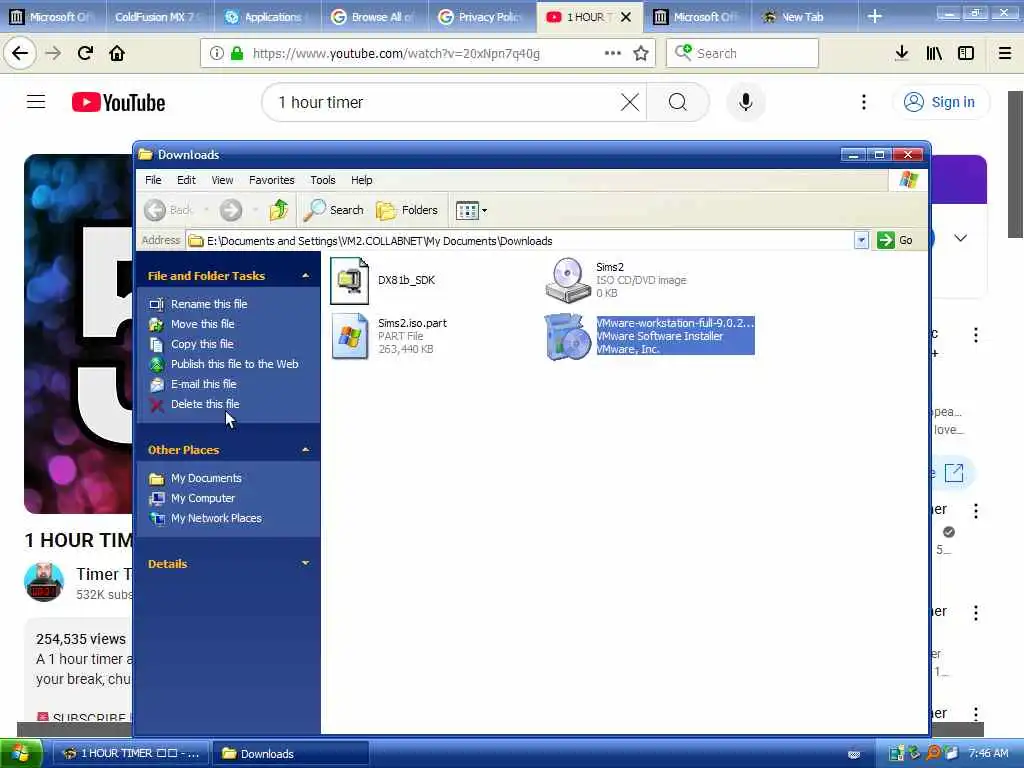Image resolution: width=1024 pixels, height=768 pixels.
Task: Click Delete this file
Action: click(205, 404)
